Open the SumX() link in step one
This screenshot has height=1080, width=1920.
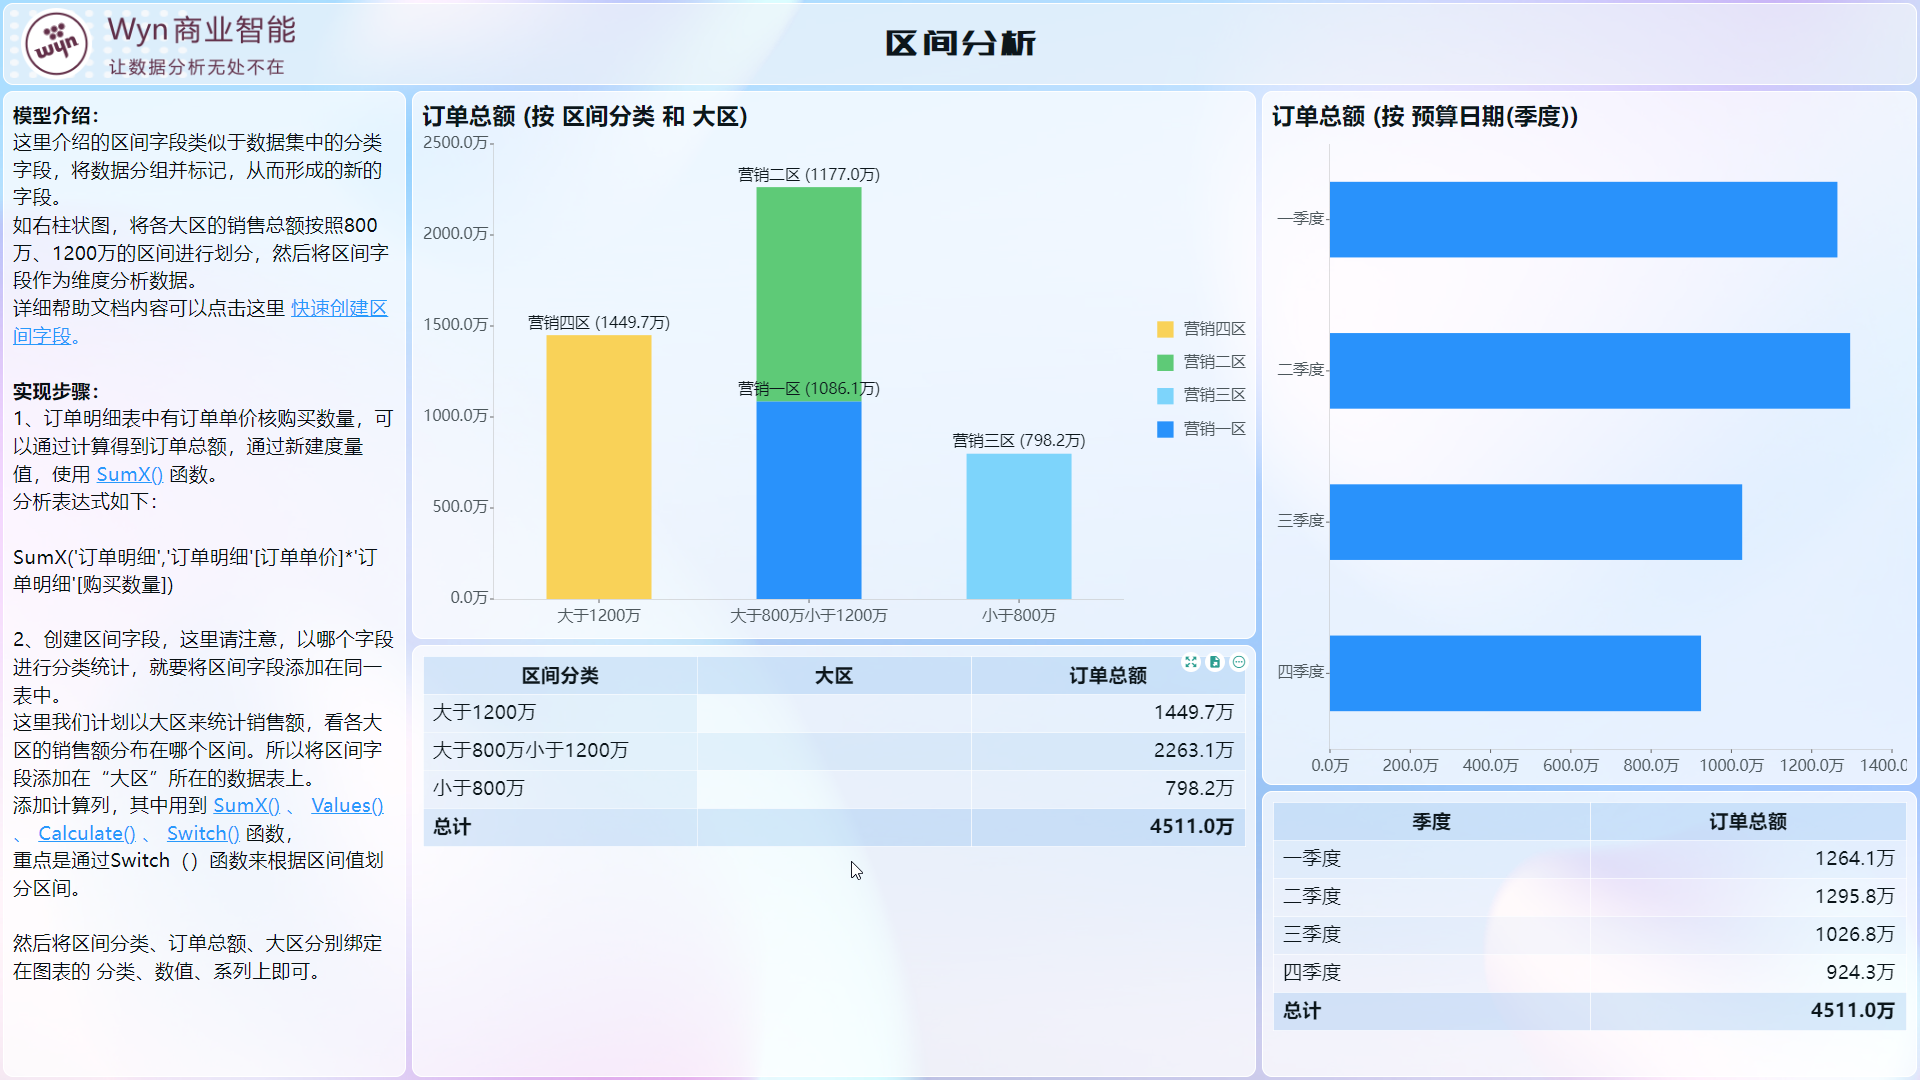129,474
